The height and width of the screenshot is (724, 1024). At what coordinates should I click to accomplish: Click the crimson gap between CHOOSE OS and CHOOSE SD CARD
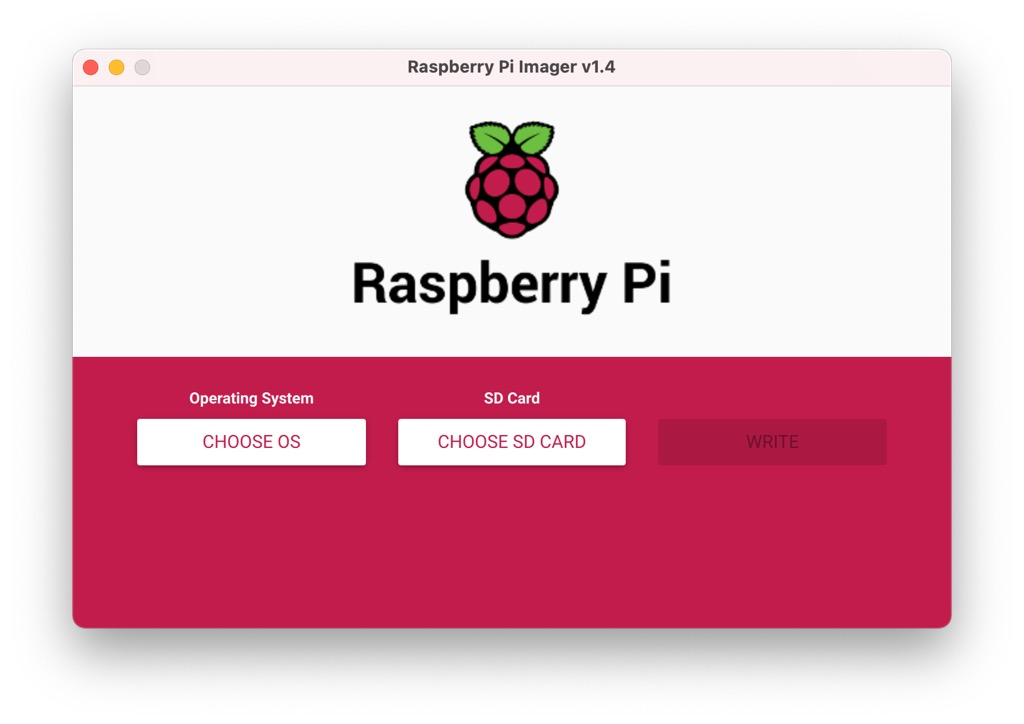point(382,442)
